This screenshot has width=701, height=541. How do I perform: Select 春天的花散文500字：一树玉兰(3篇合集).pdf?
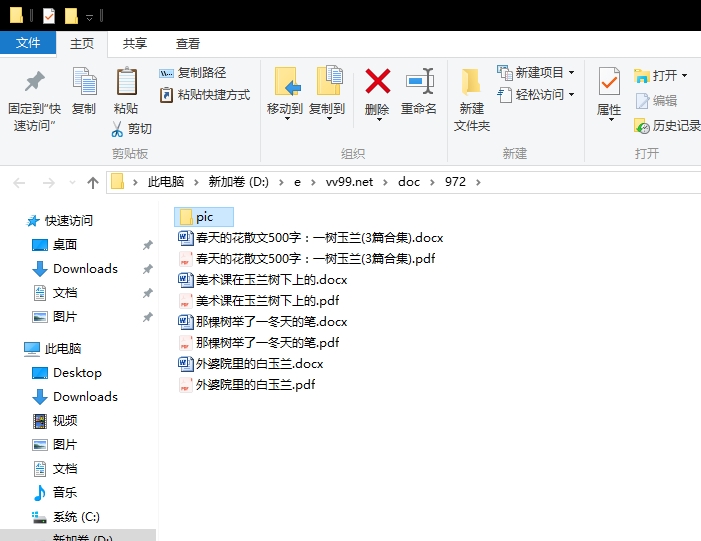(306, 258)
